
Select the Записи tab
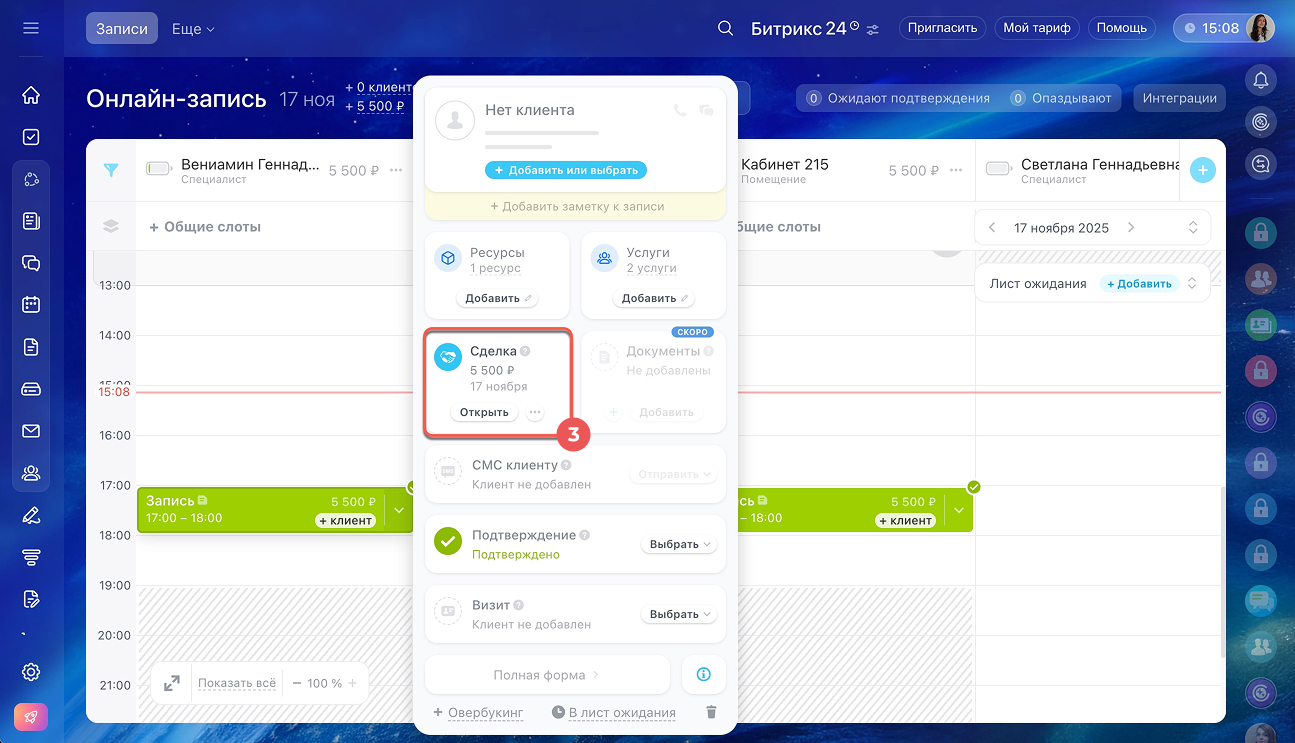122,29
